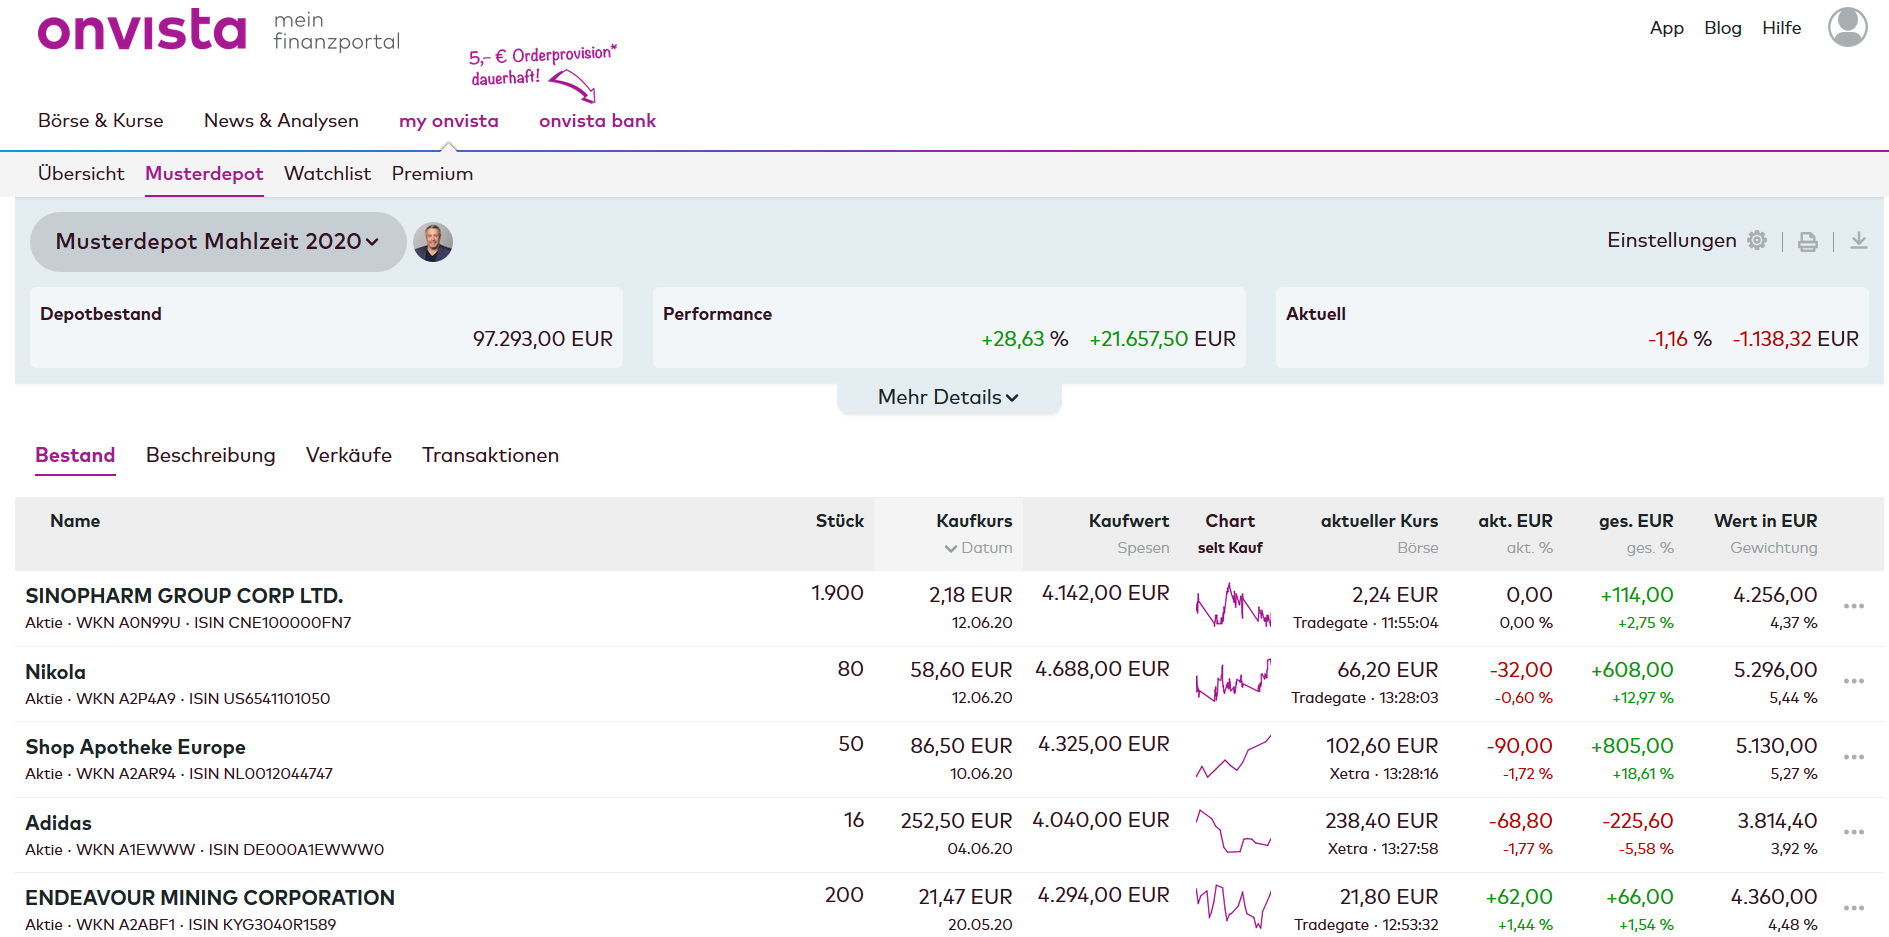
Task: Open the Hilfe link
Action: pyautogui.click(x=1782, y=28)
